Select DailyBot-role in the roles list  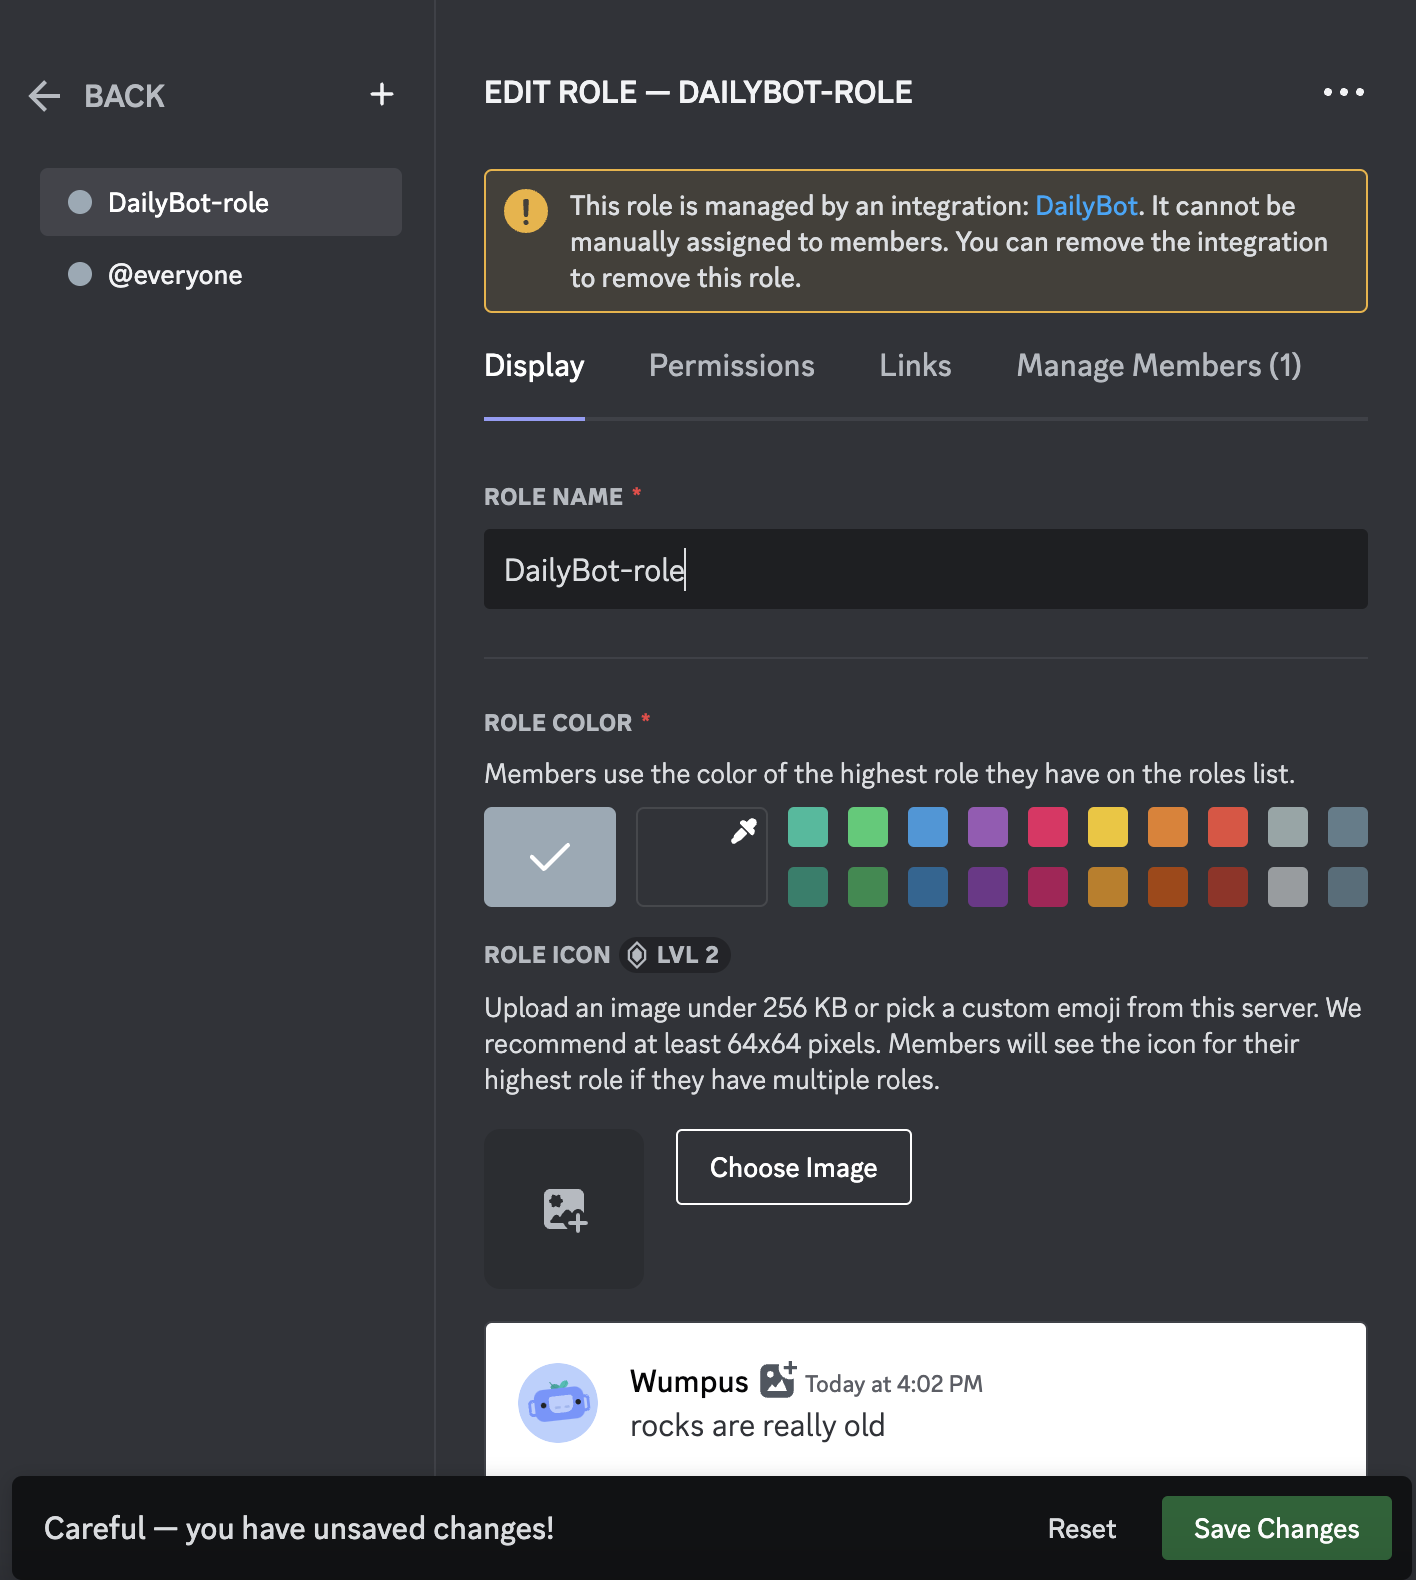pos(221,202)
